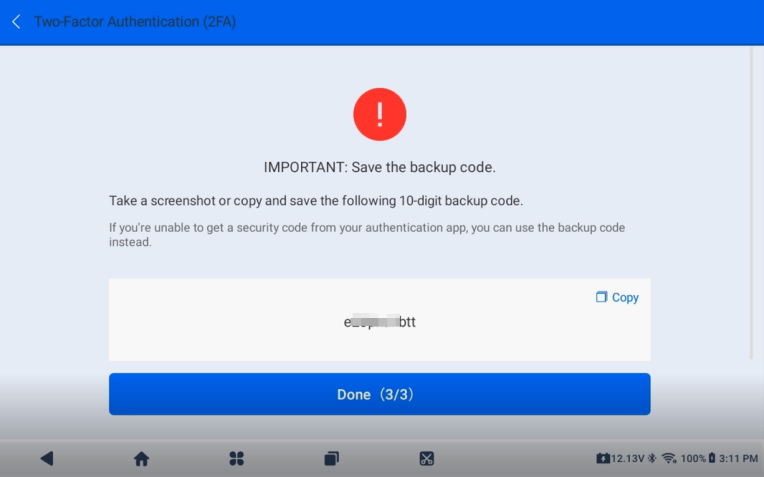Go to the home screen
The image size is (764, 477).
141,458
